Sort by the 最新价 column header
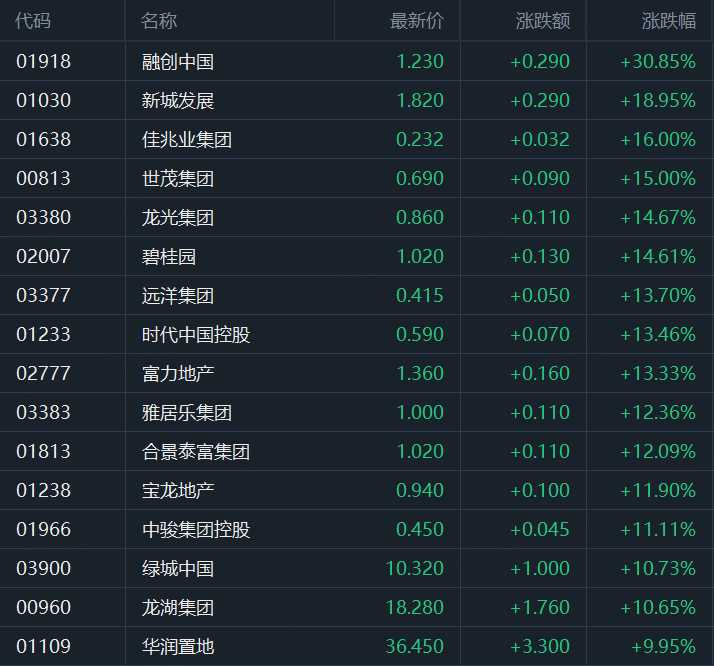Image resolution: width=714 pixels, height=666 pixels. coord(417,21)
